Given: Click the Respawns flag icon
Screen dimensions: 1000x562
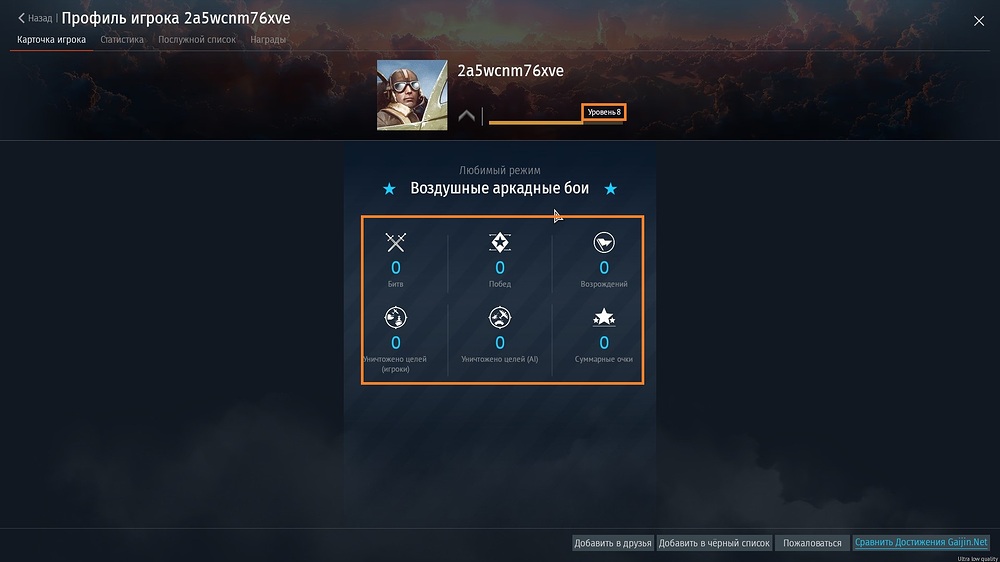Looking at the screenshot, I should point(604,242).
